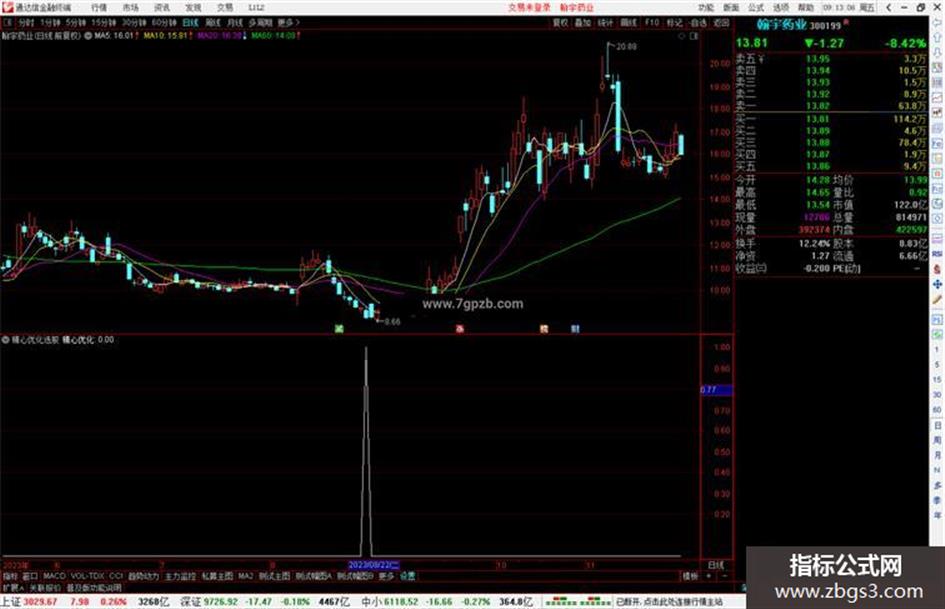Image resolution: width=945 pixels, height=609 pixels.
Task: Expand the 卖五 depth arrow
Action: pyautogui.click(x=761, y=59)
